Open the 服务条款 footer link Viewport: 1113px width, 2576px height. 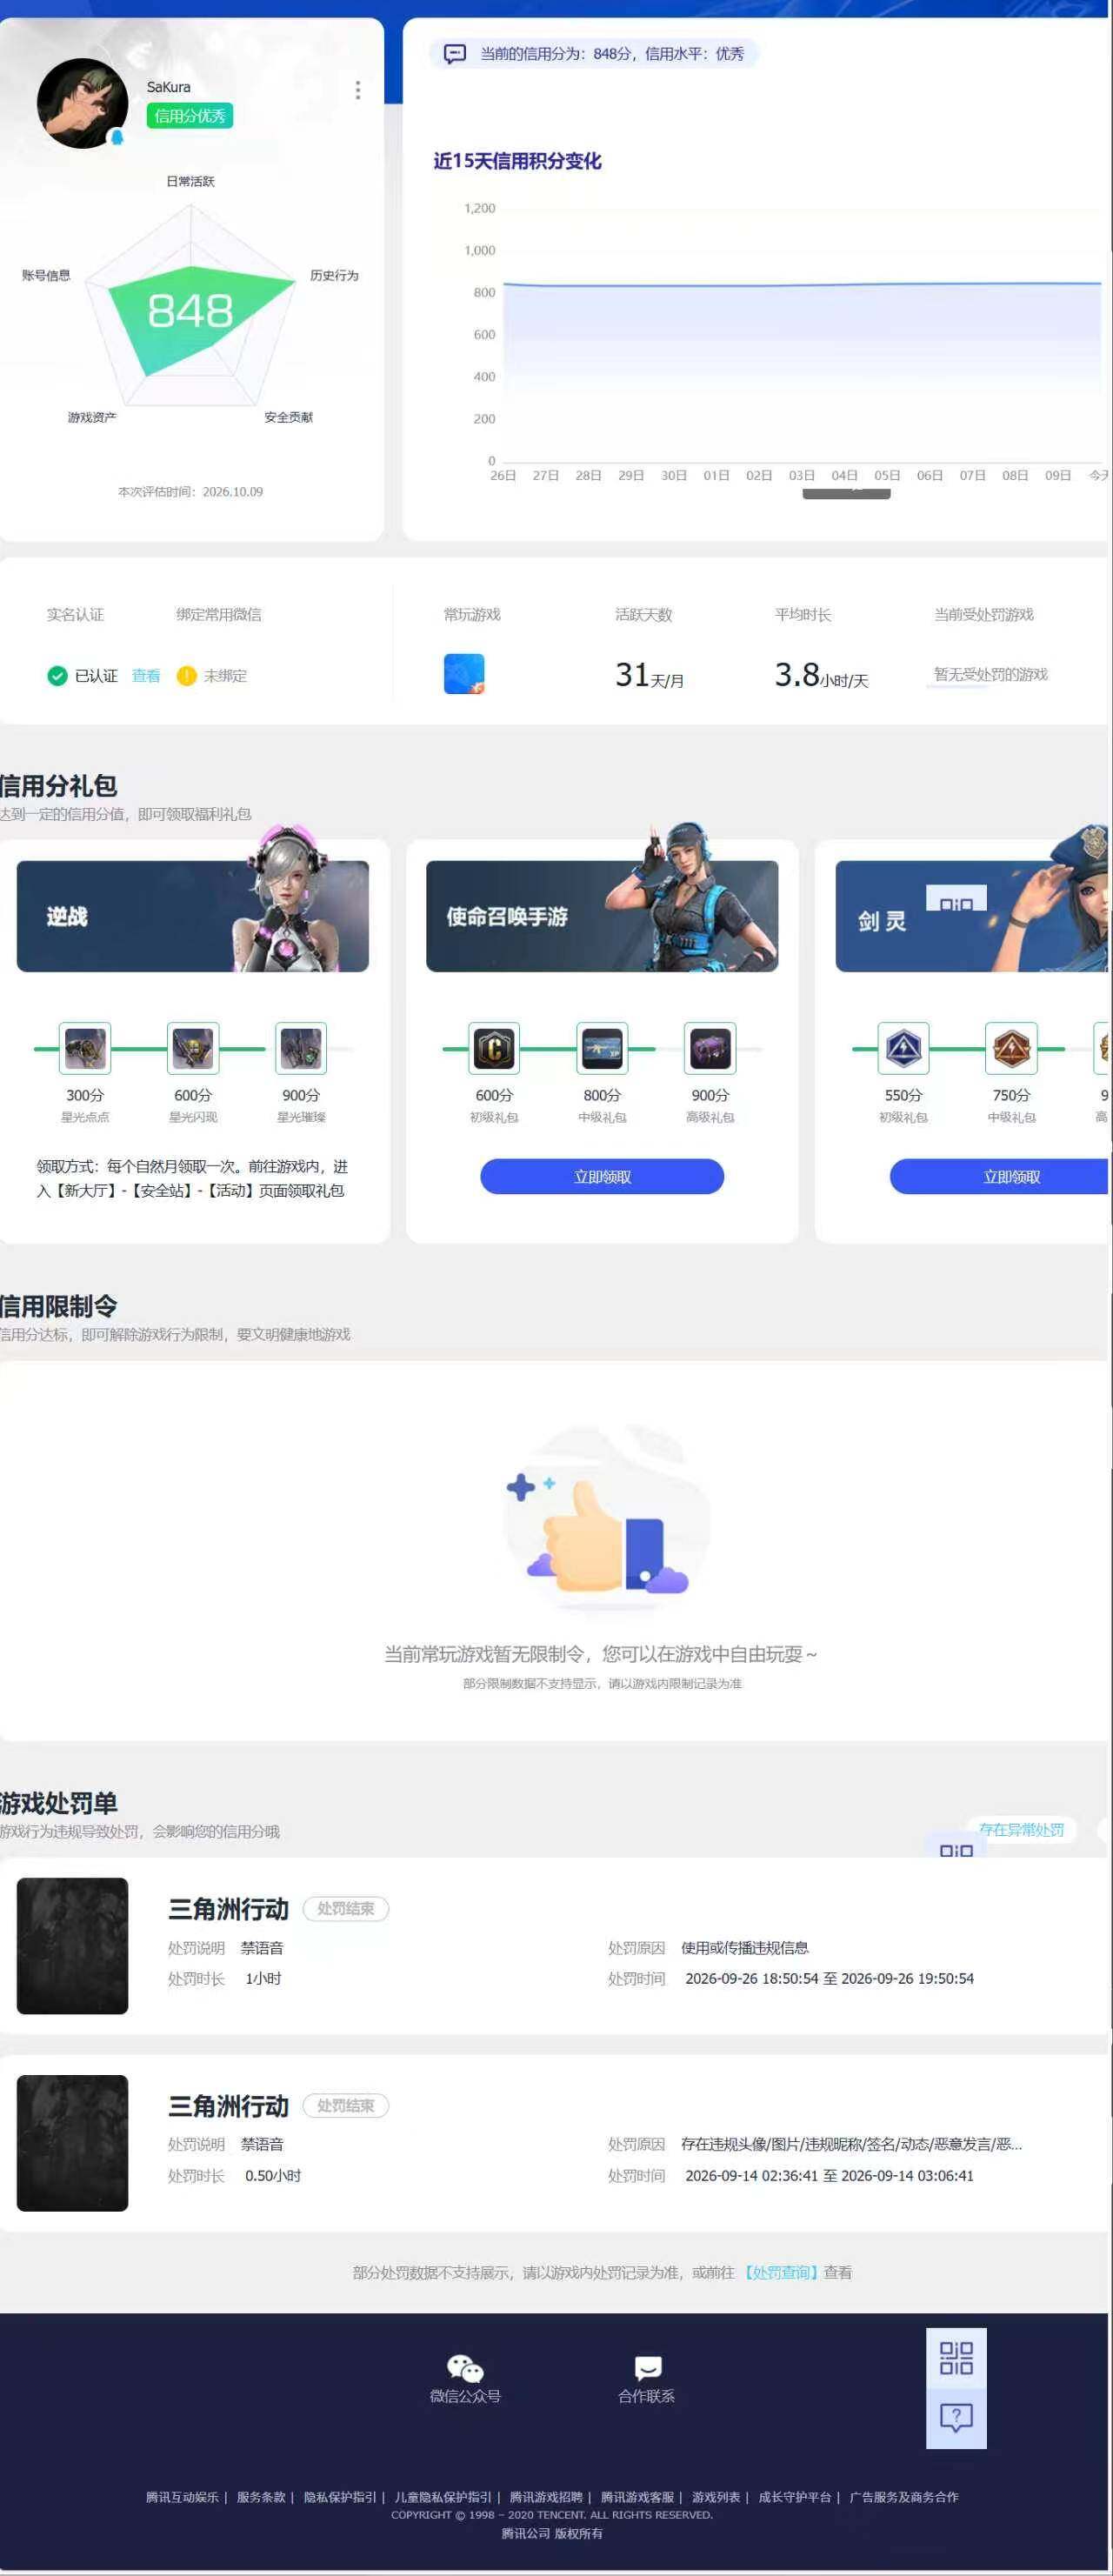pos(261,2496)
